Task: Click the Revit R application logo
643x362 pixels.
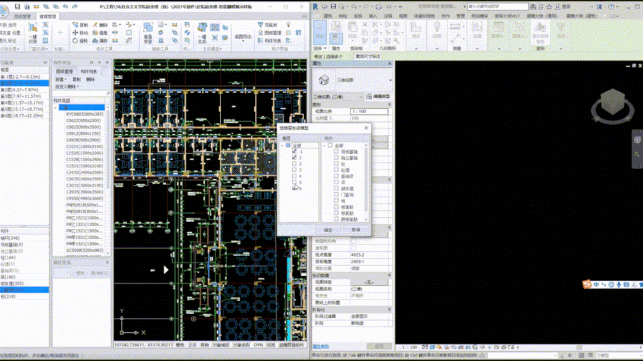Action: pyautogui.click(x=315, y=7)
